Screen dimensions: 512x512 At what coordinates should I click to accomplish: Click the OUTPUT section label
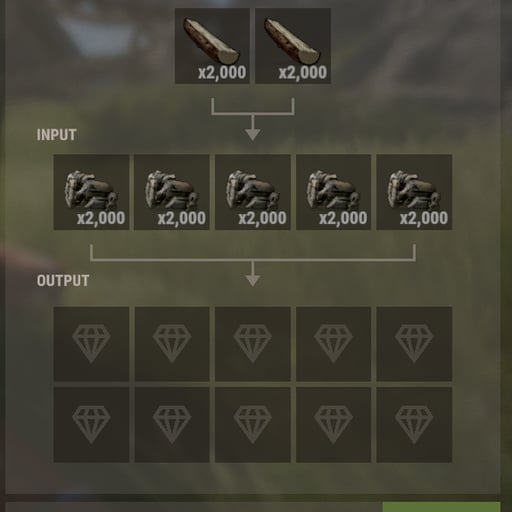(63, 281)
